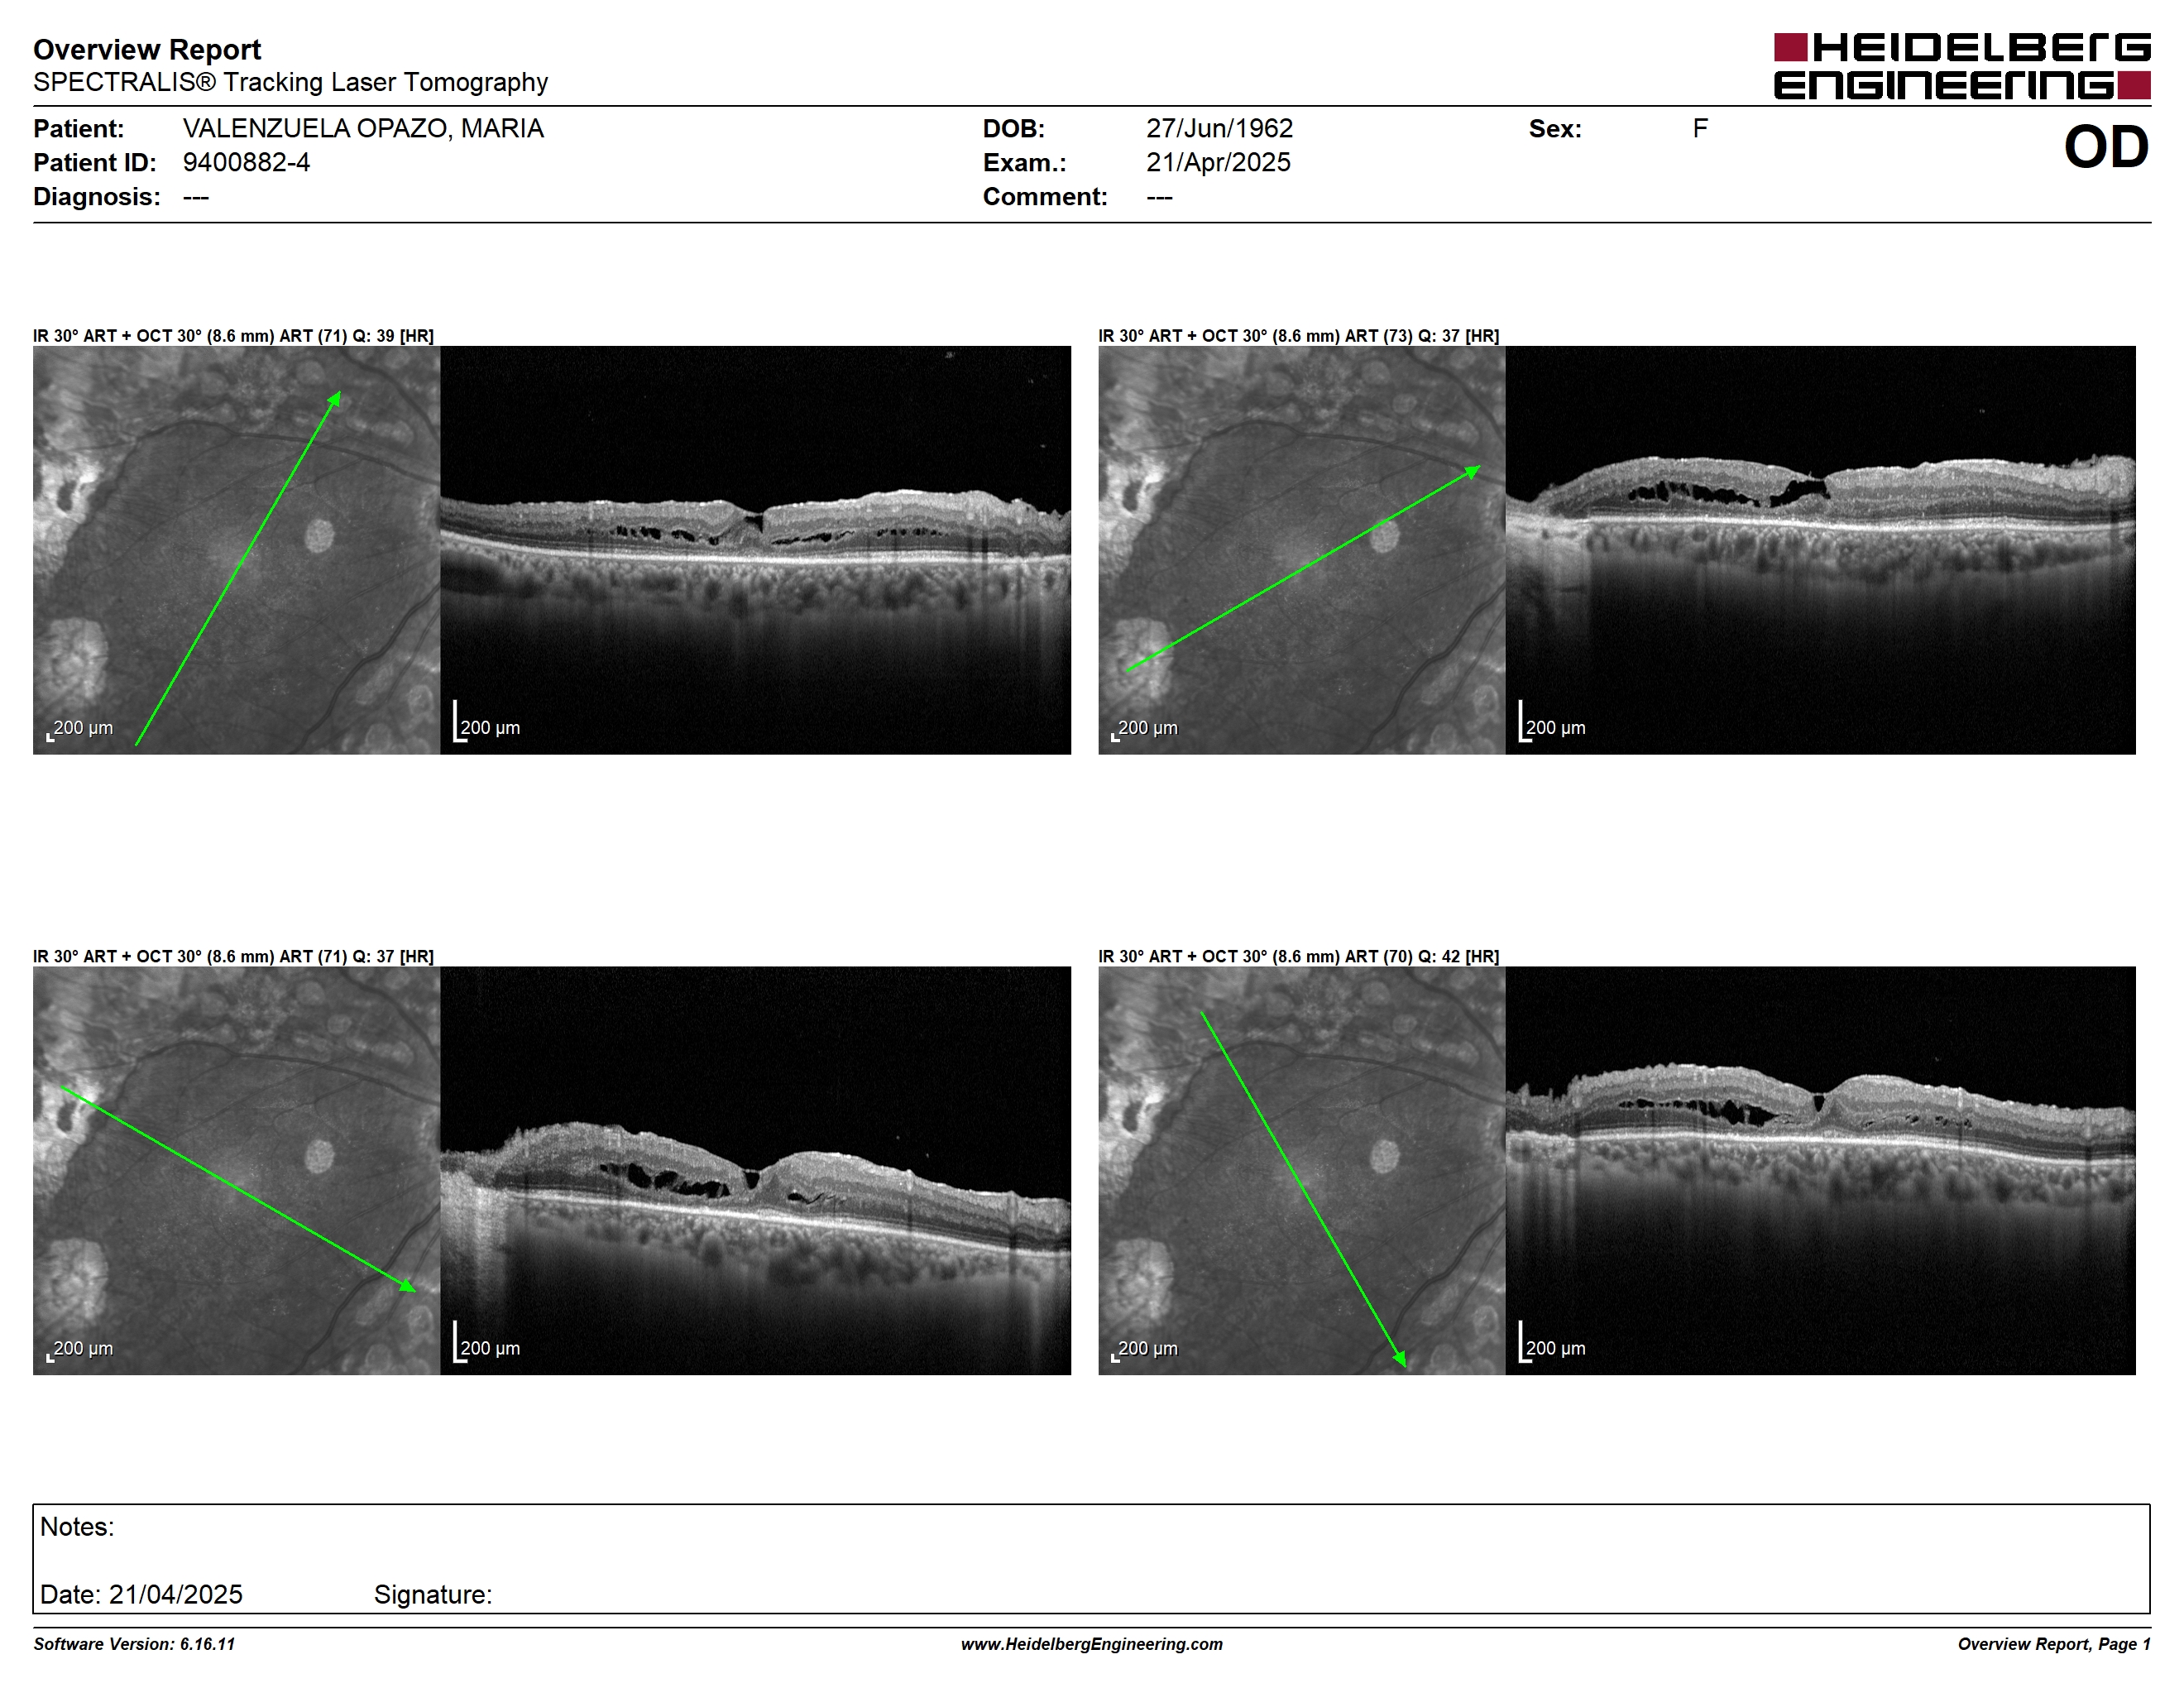The width and height of the screenshot is (2184, 1688).
Task: Open www.HeidelbergEngineering.com link
Action: (1092, 1644)
